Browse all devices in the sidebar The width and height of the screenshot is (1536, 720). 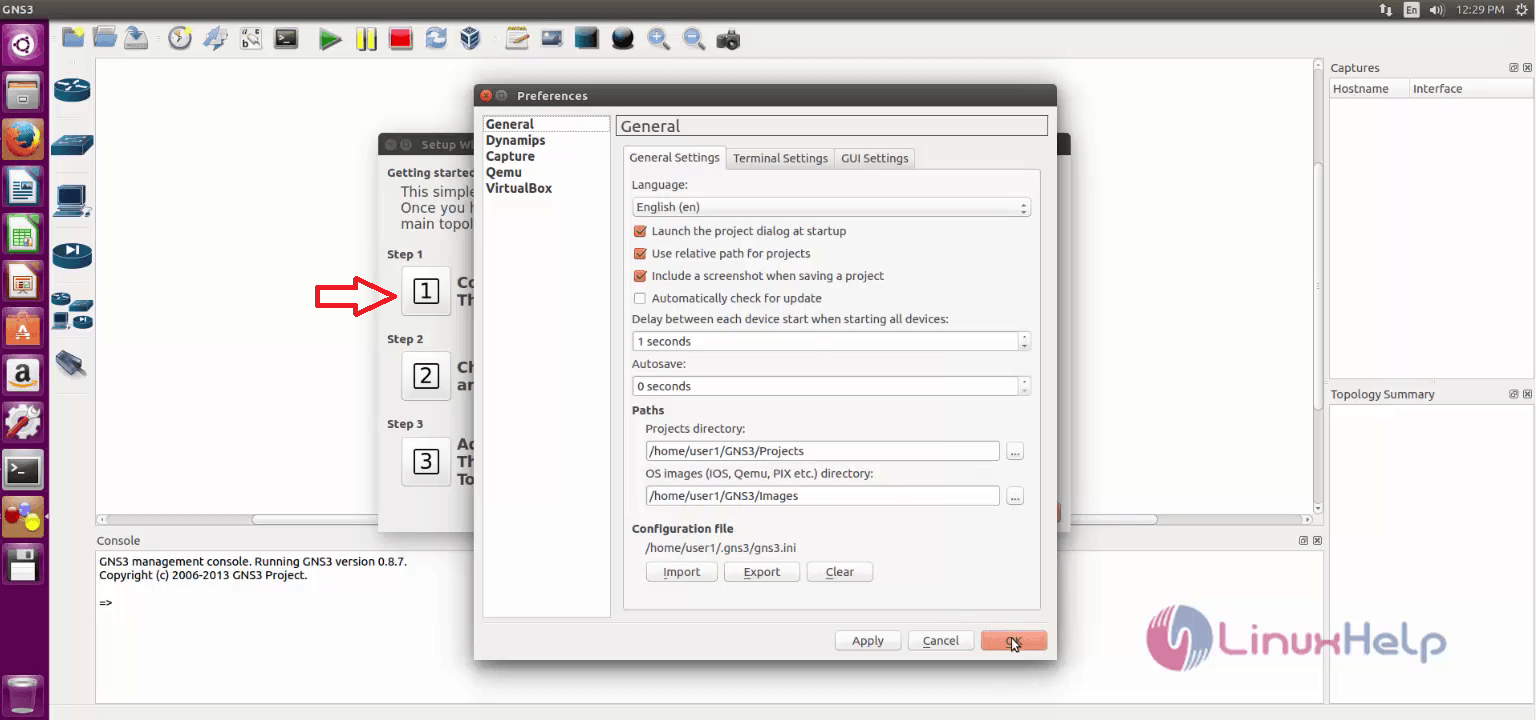72,311
